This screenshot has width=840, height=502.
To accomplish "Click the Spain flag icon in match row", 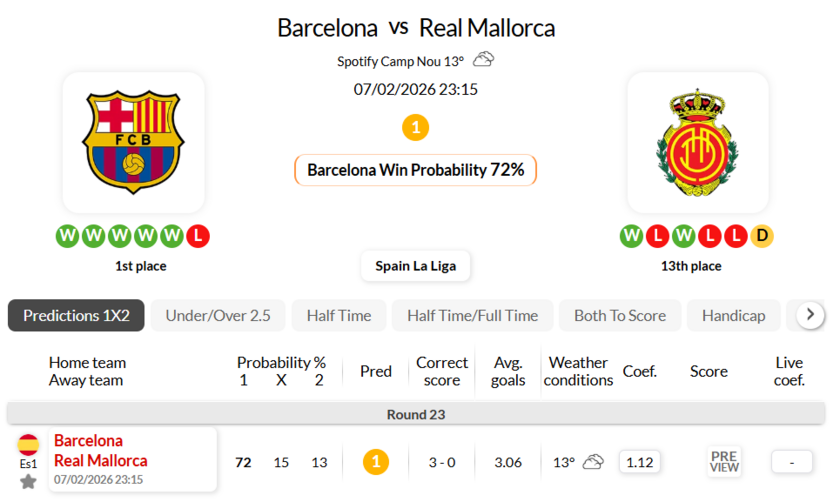I will click(x=28, y=445).
